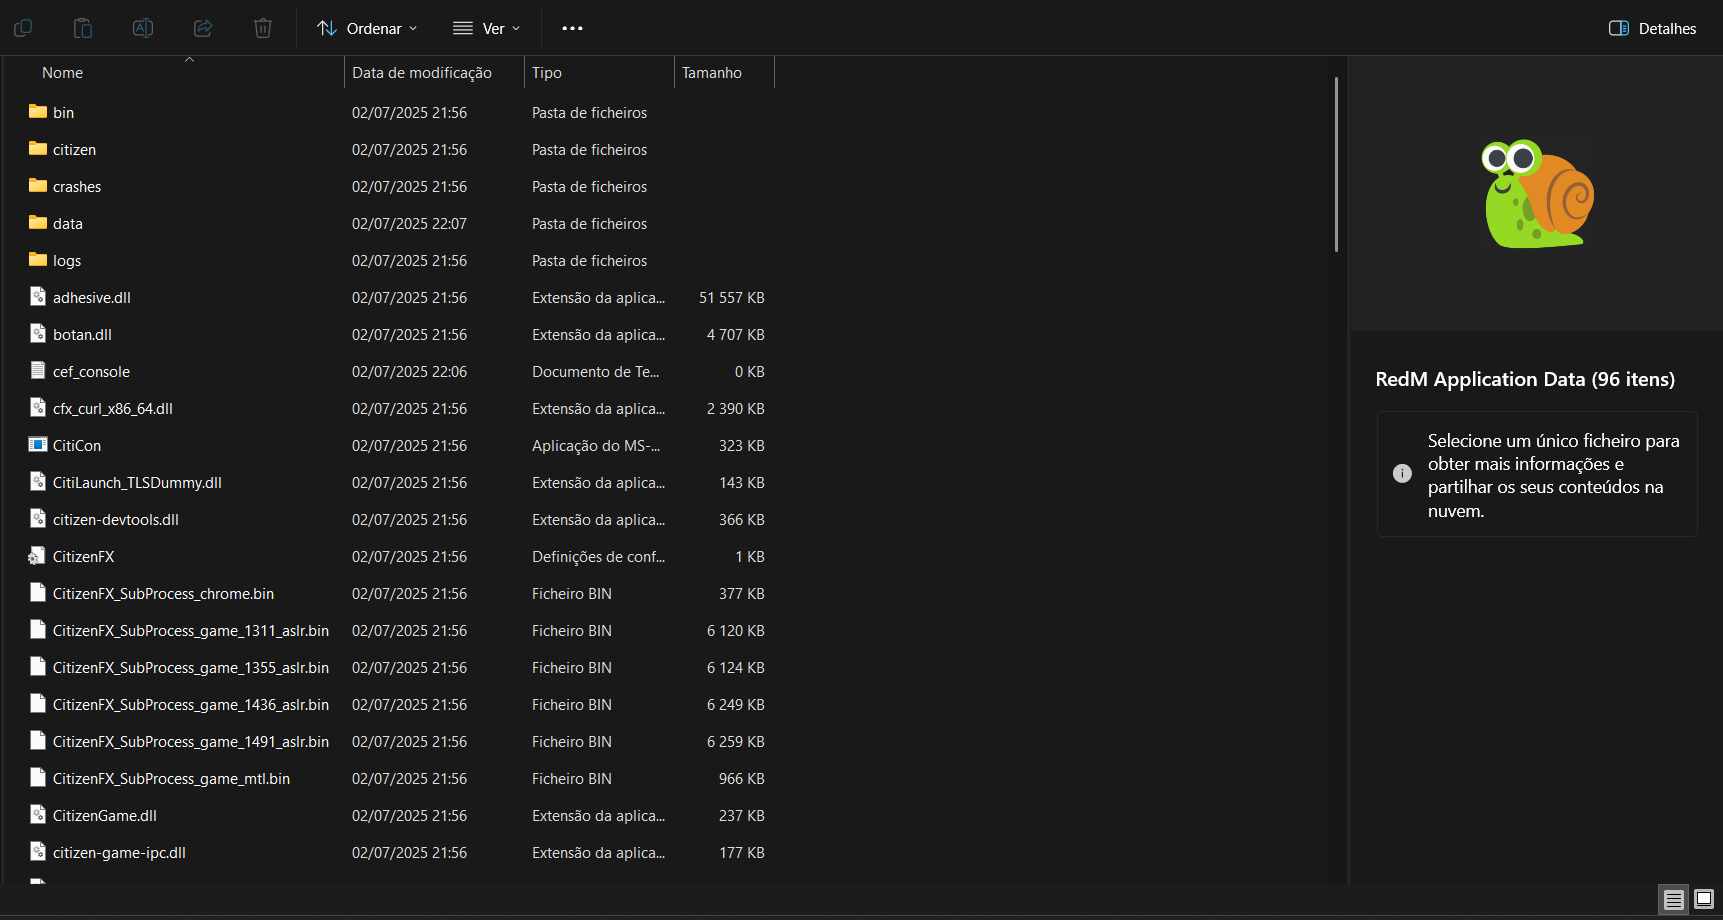The height and width of the screenshot is (920, 1723).
Task: Toggle the Detalhes pane button
Action: (1652, 28)
